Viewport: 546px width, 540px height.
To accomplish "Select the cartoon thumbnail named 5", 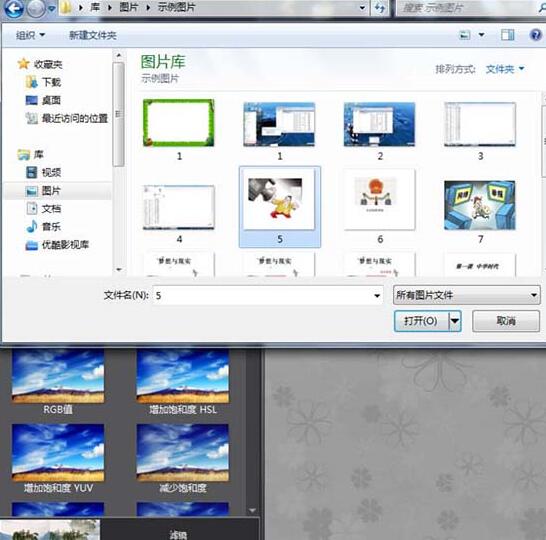I will 280,207.
